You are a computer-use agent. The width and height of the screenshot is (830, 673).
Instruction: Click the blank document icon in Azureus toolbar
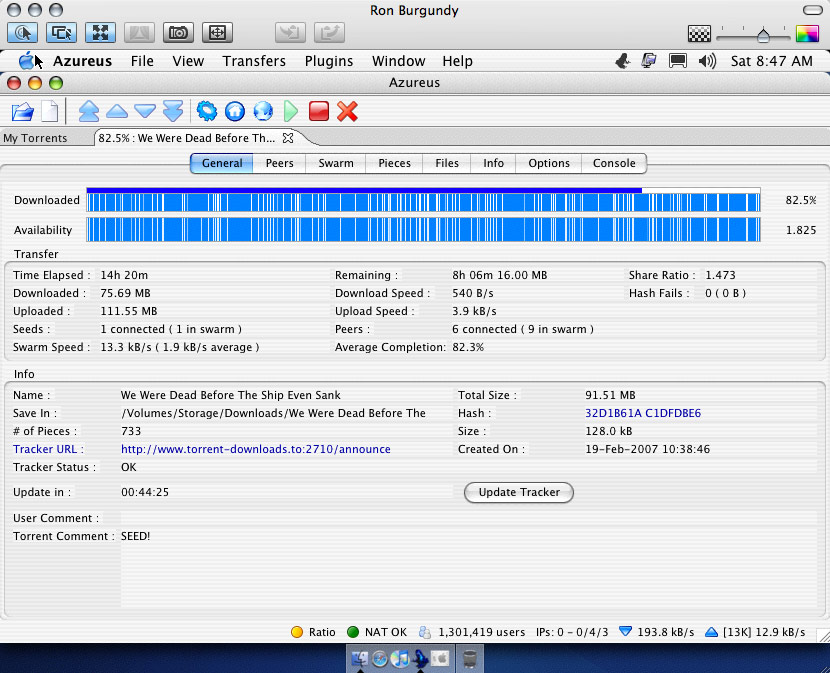(50, 112)
